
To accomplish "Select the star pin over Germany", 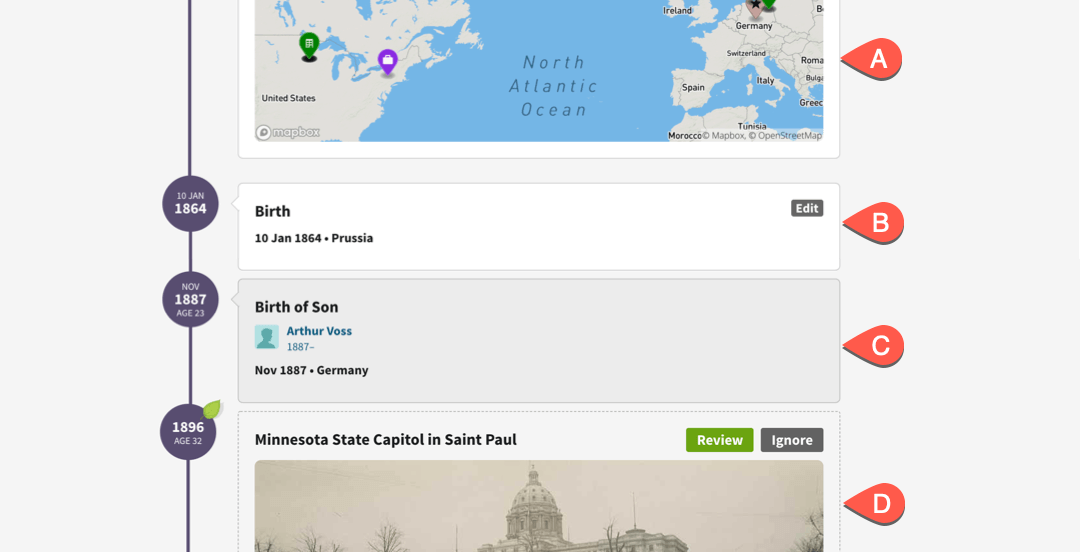I will point(755,7).
